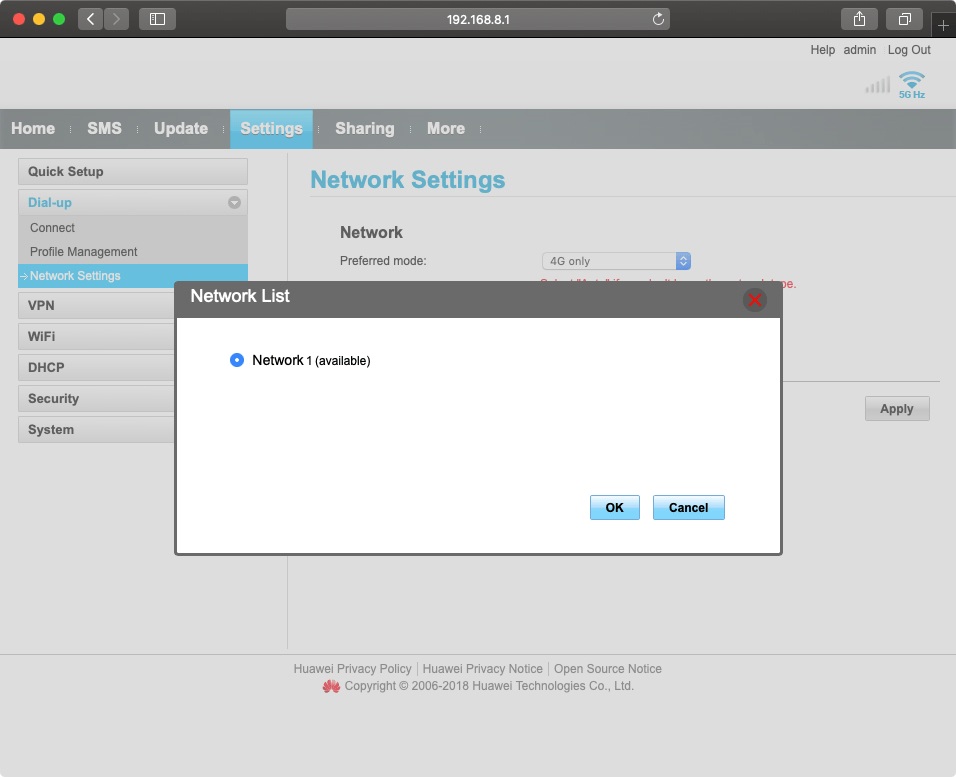Click the Safari Share icon
Image resolution: width=956 pixels, height=777 pixels.
(859, 19)
